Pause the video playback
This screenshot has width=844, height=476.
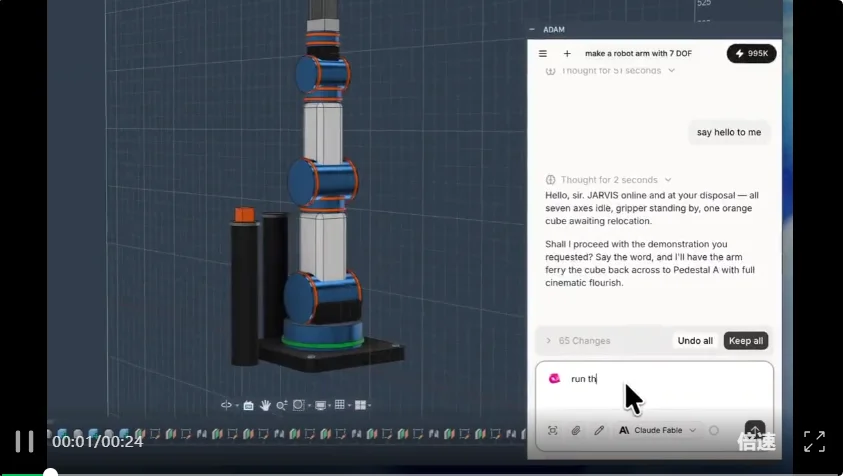(x=24, y=441)
